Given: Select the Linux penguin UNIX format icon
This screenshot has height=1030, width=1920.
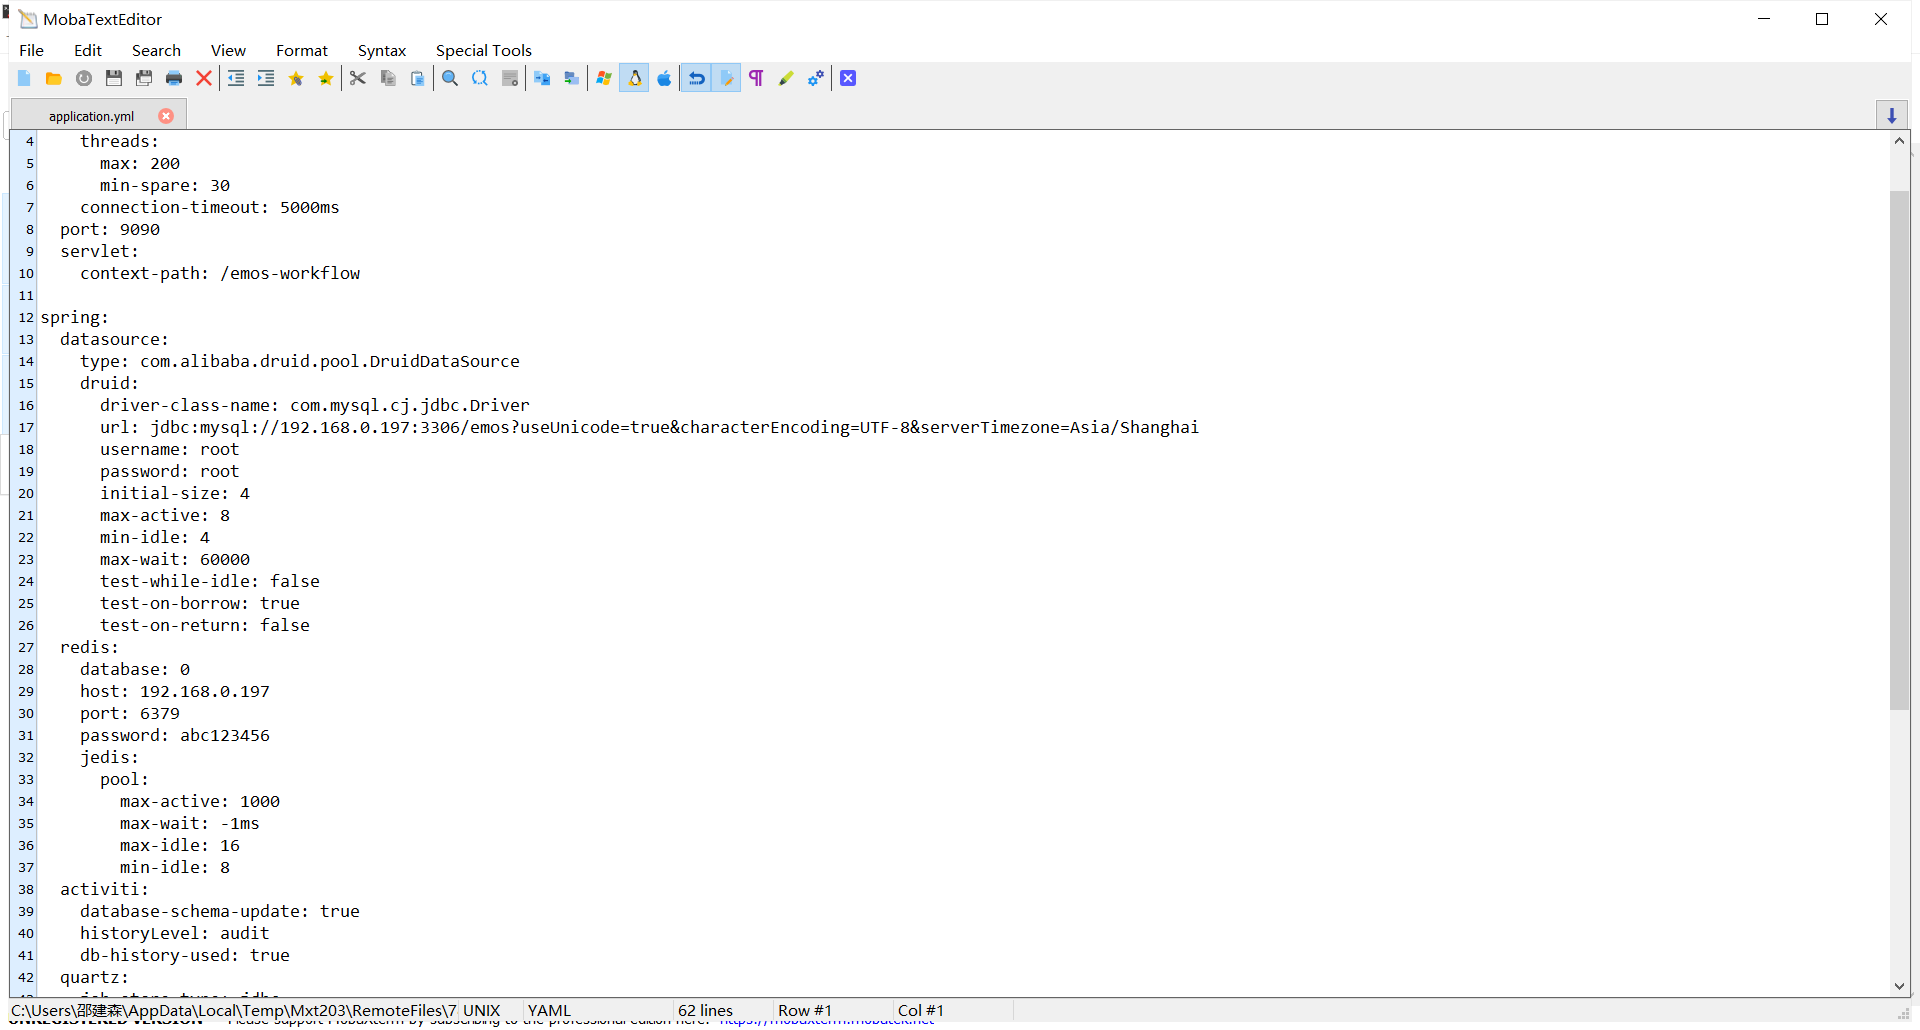Looking at the screenshot, I should coord(634,78).
